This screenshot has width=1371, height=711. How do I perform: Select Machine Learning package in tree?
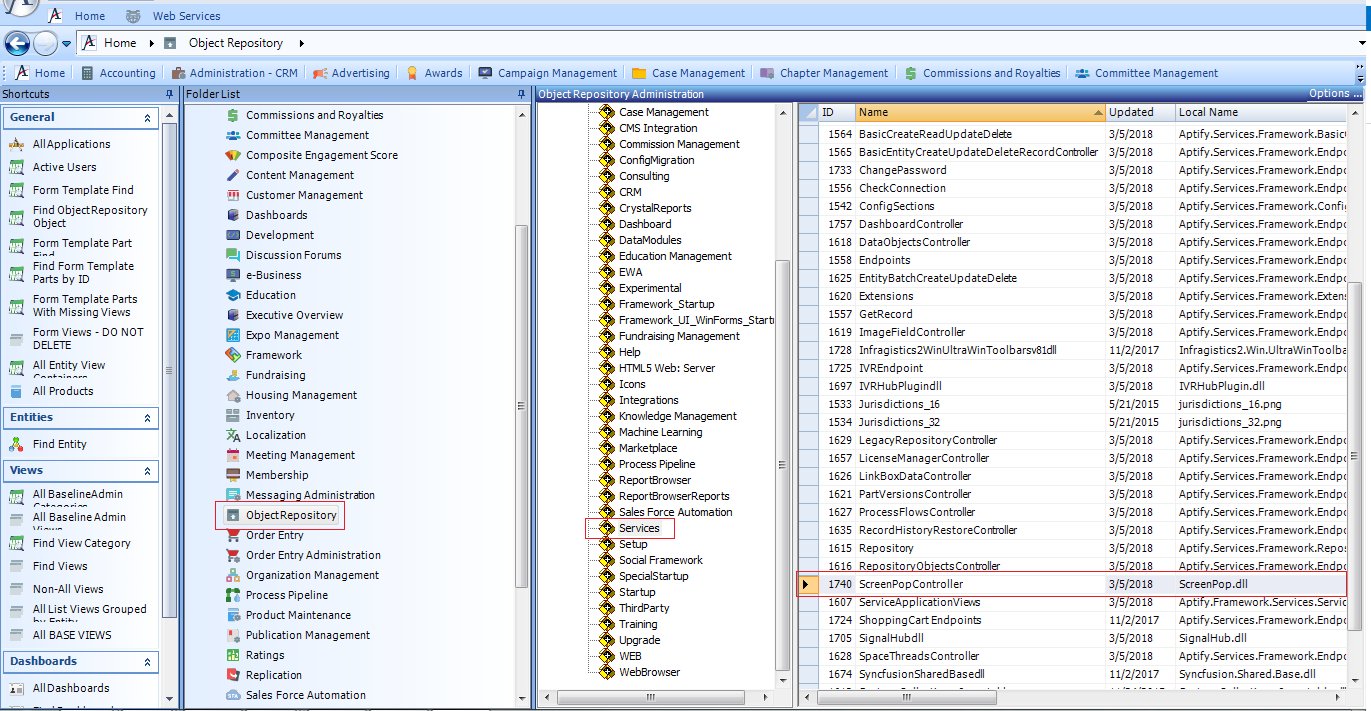pos(660,432)
